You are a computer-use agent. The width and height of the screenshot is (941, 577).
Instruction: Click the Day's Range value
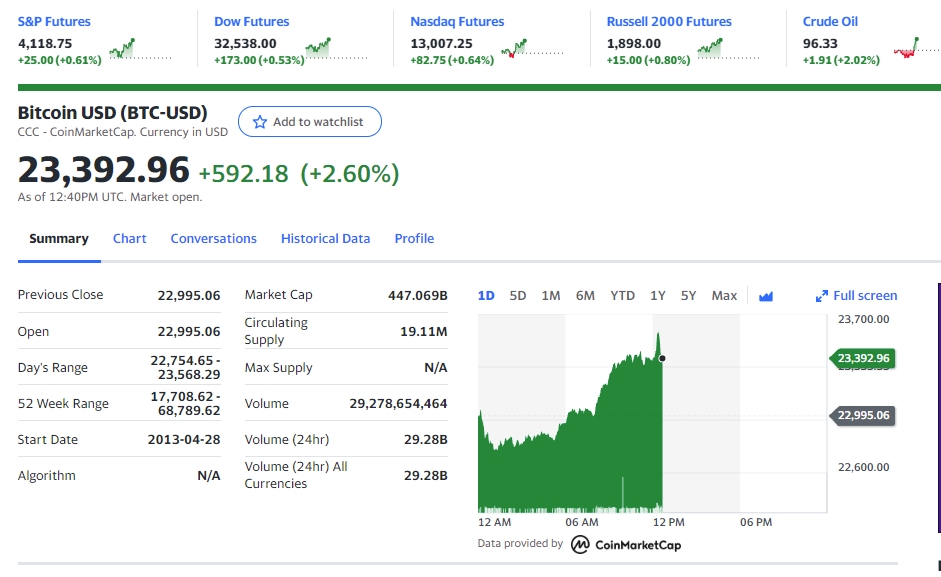(185, 367)
